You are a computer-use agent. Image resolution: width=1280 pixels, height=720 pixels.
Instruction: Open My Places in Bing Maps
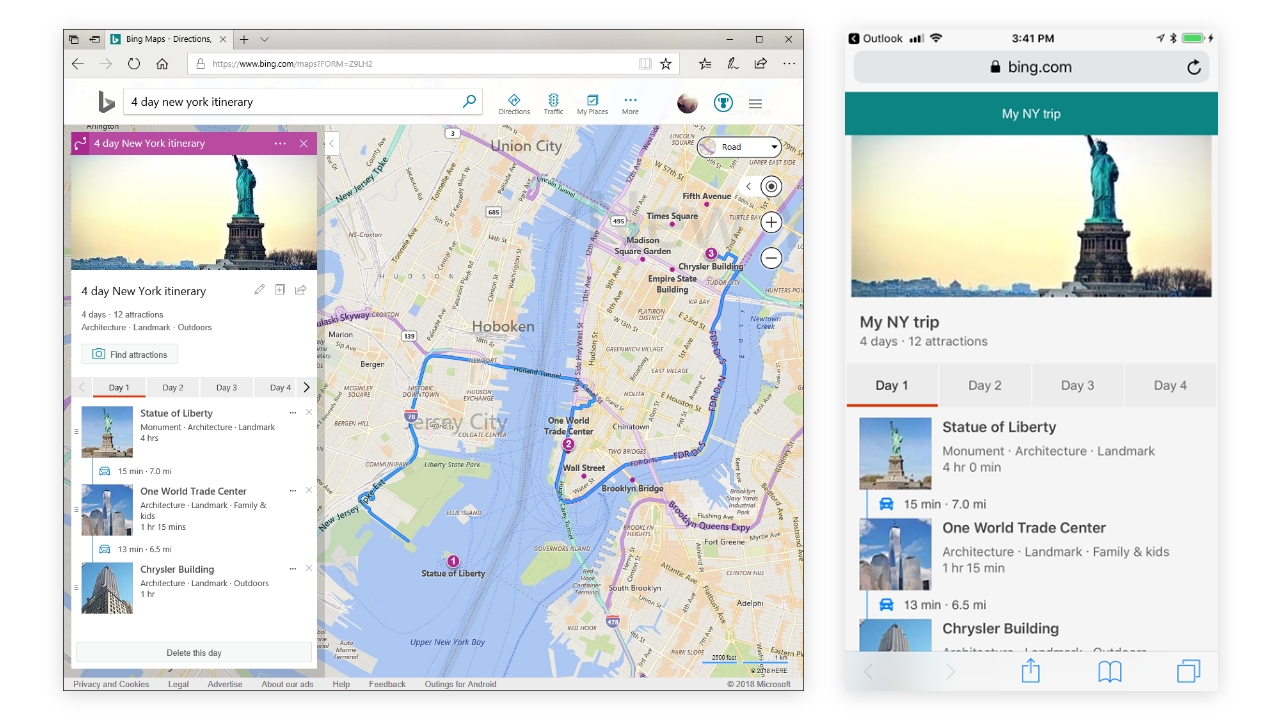592,104
